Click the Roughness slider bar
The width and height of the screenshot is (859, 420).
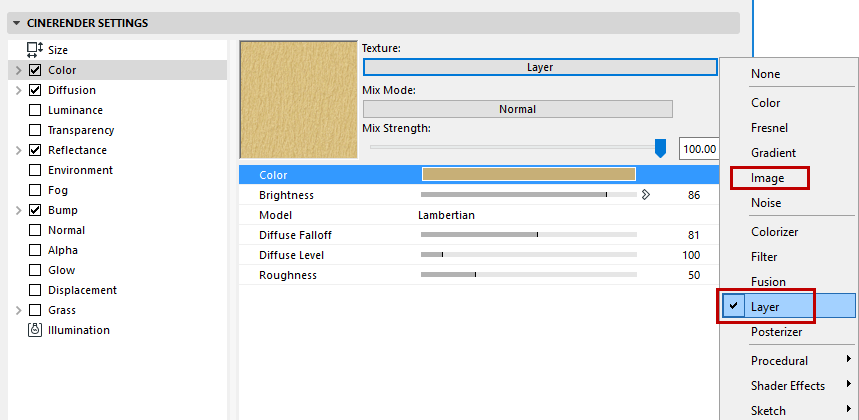point(529,274)
